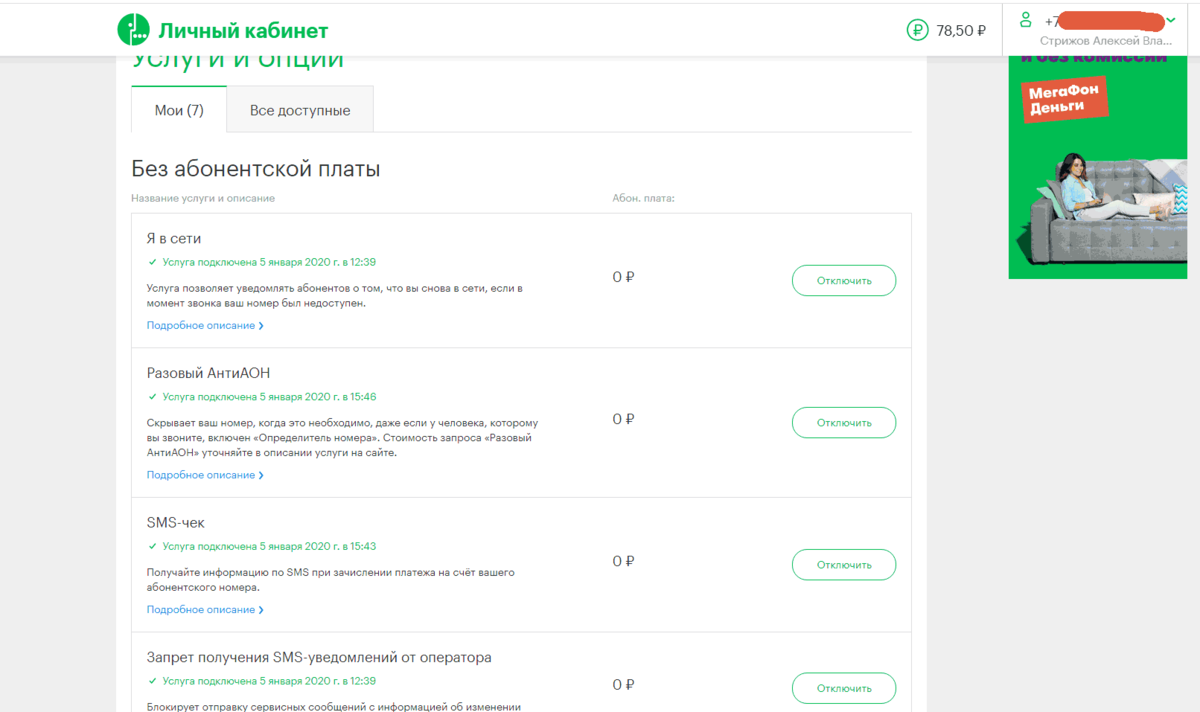The image size is (1200, 712).
Task: Click the 78,50 ₽ balance amount
Action: click(962, 31)
